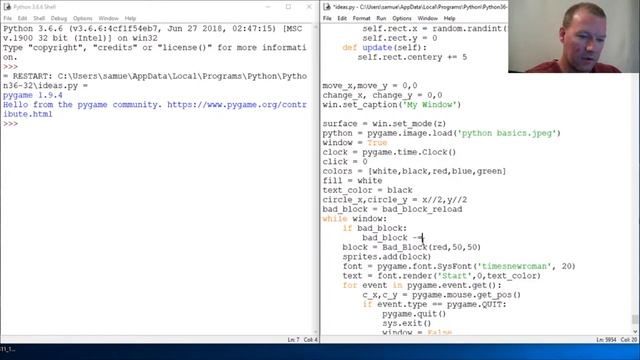640x360 pixels.
Task: Click the pygame.image.load code line
Action: click(442, 133)
